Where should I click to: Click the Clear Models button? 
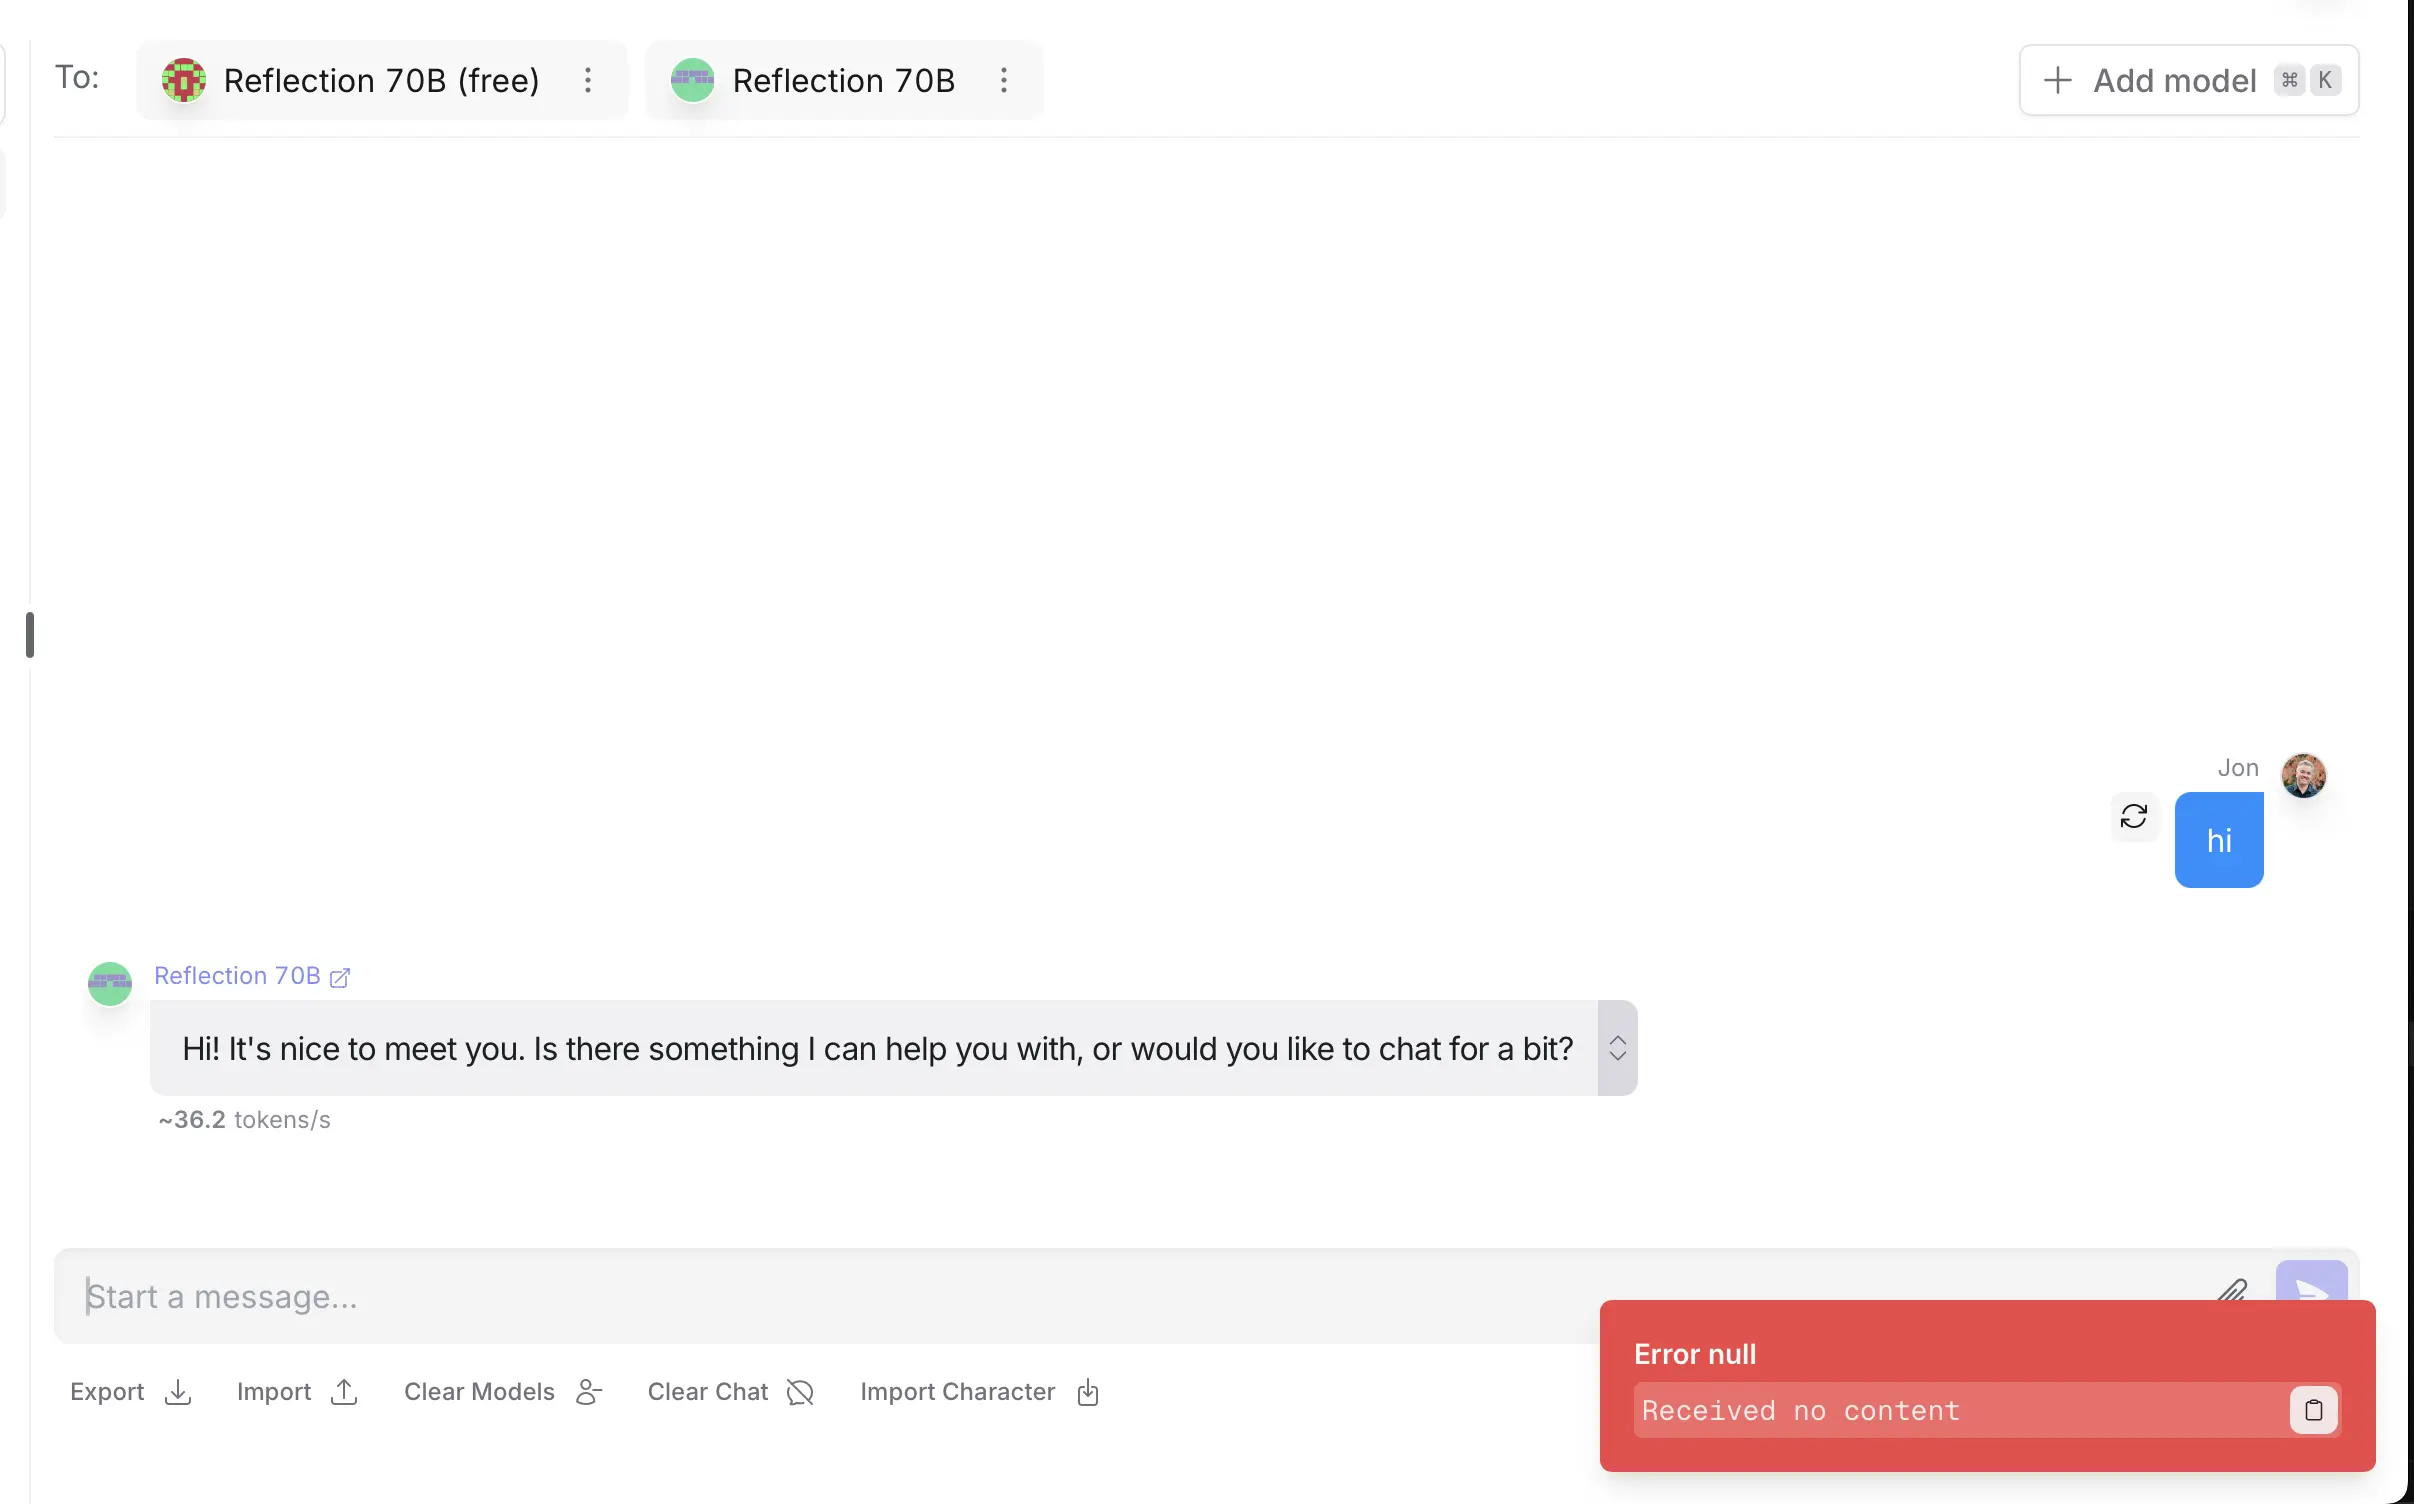(503, 1391)
